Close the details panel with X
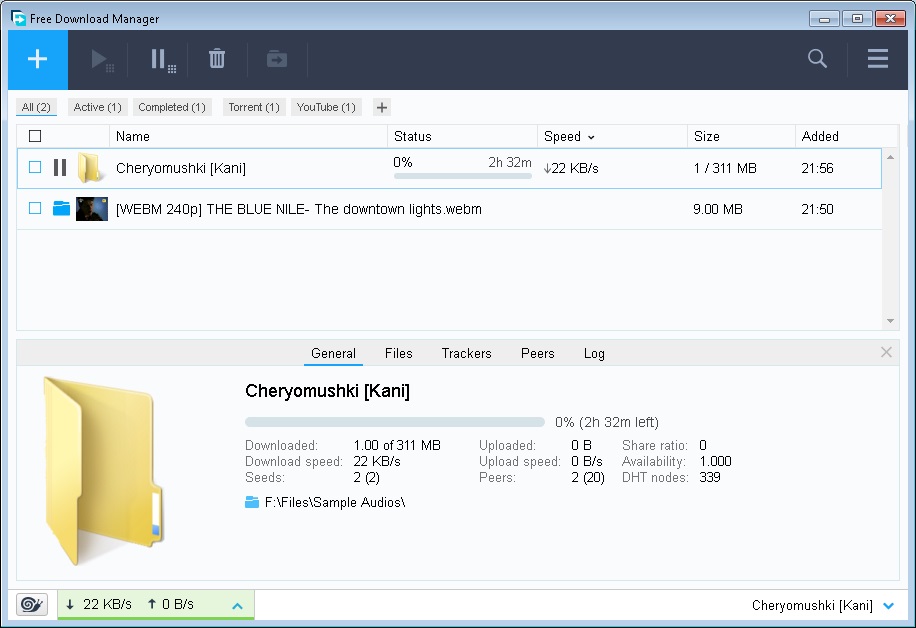The width and height of the screenshot is (916, 628). pos(886,352)
